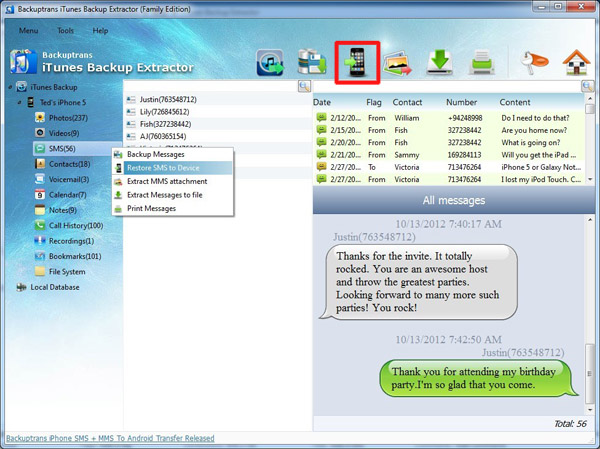
Task: Click the iTunes music backup toolbar icon
Action: click(x=270, y=63)
